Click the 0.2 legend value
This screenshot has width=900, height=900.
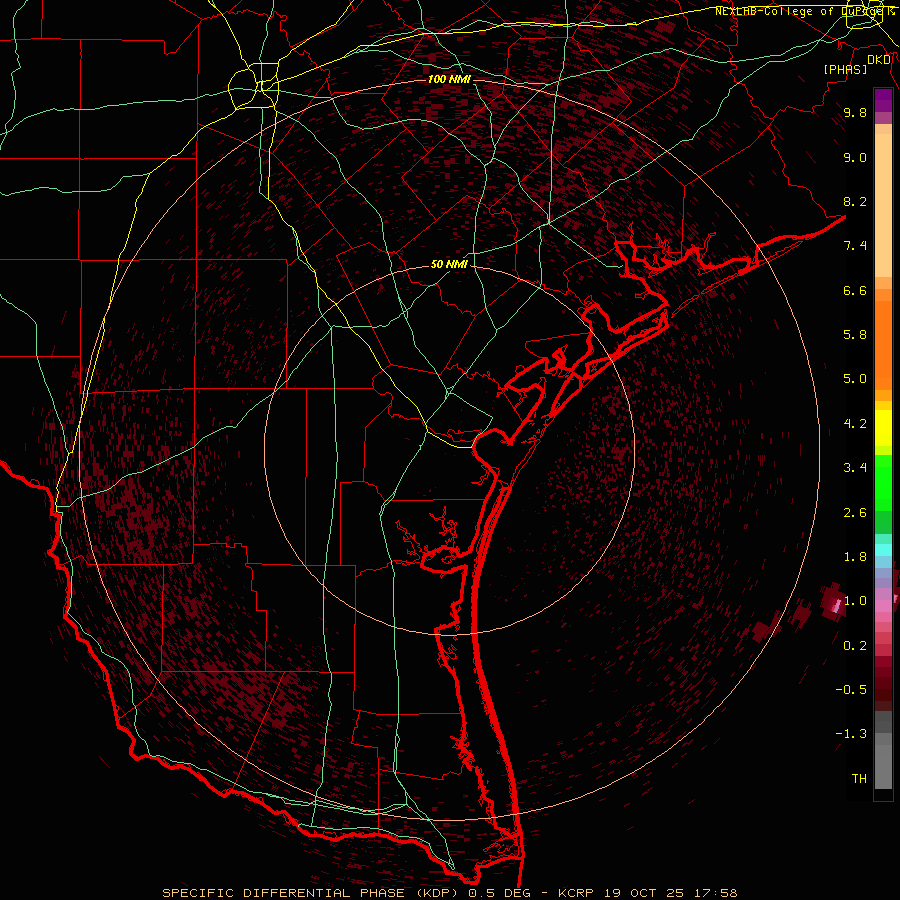point(855,646)
